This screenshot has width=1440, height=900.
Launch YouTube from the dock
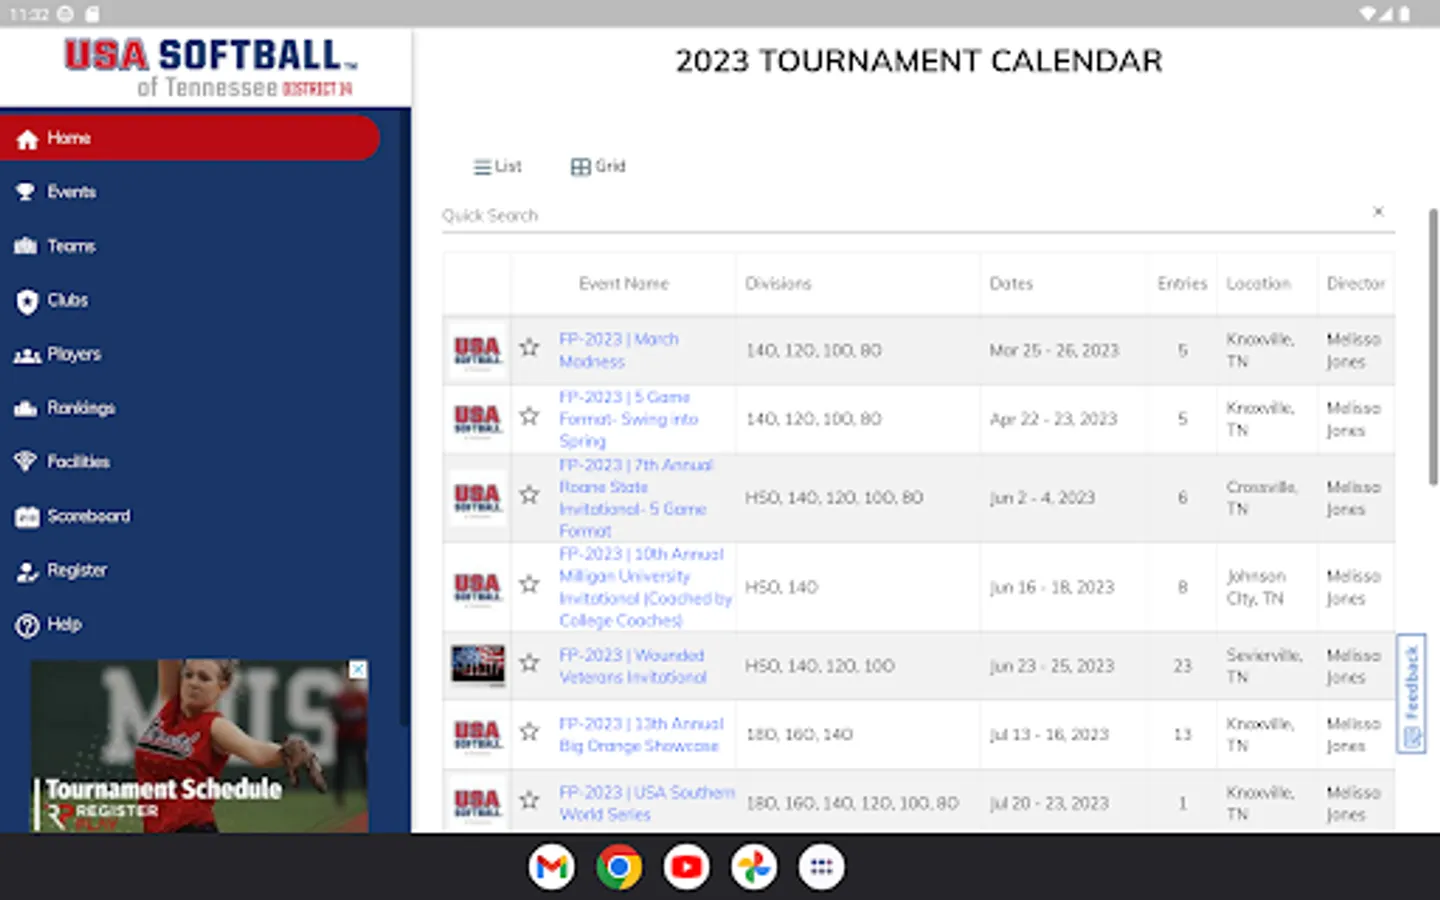click(686, 867)
